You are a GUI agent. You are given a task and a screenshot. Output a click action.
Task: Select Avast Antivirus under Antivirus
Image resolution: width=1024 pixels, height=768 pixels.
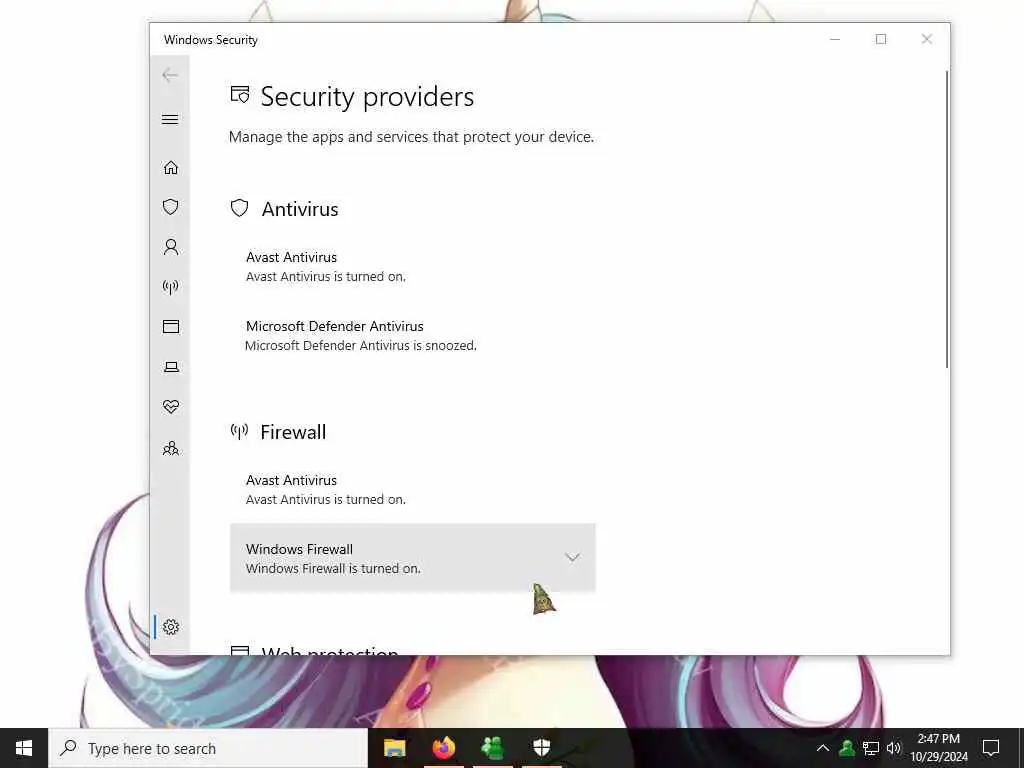pyautogui.click(x=325, y=266)
